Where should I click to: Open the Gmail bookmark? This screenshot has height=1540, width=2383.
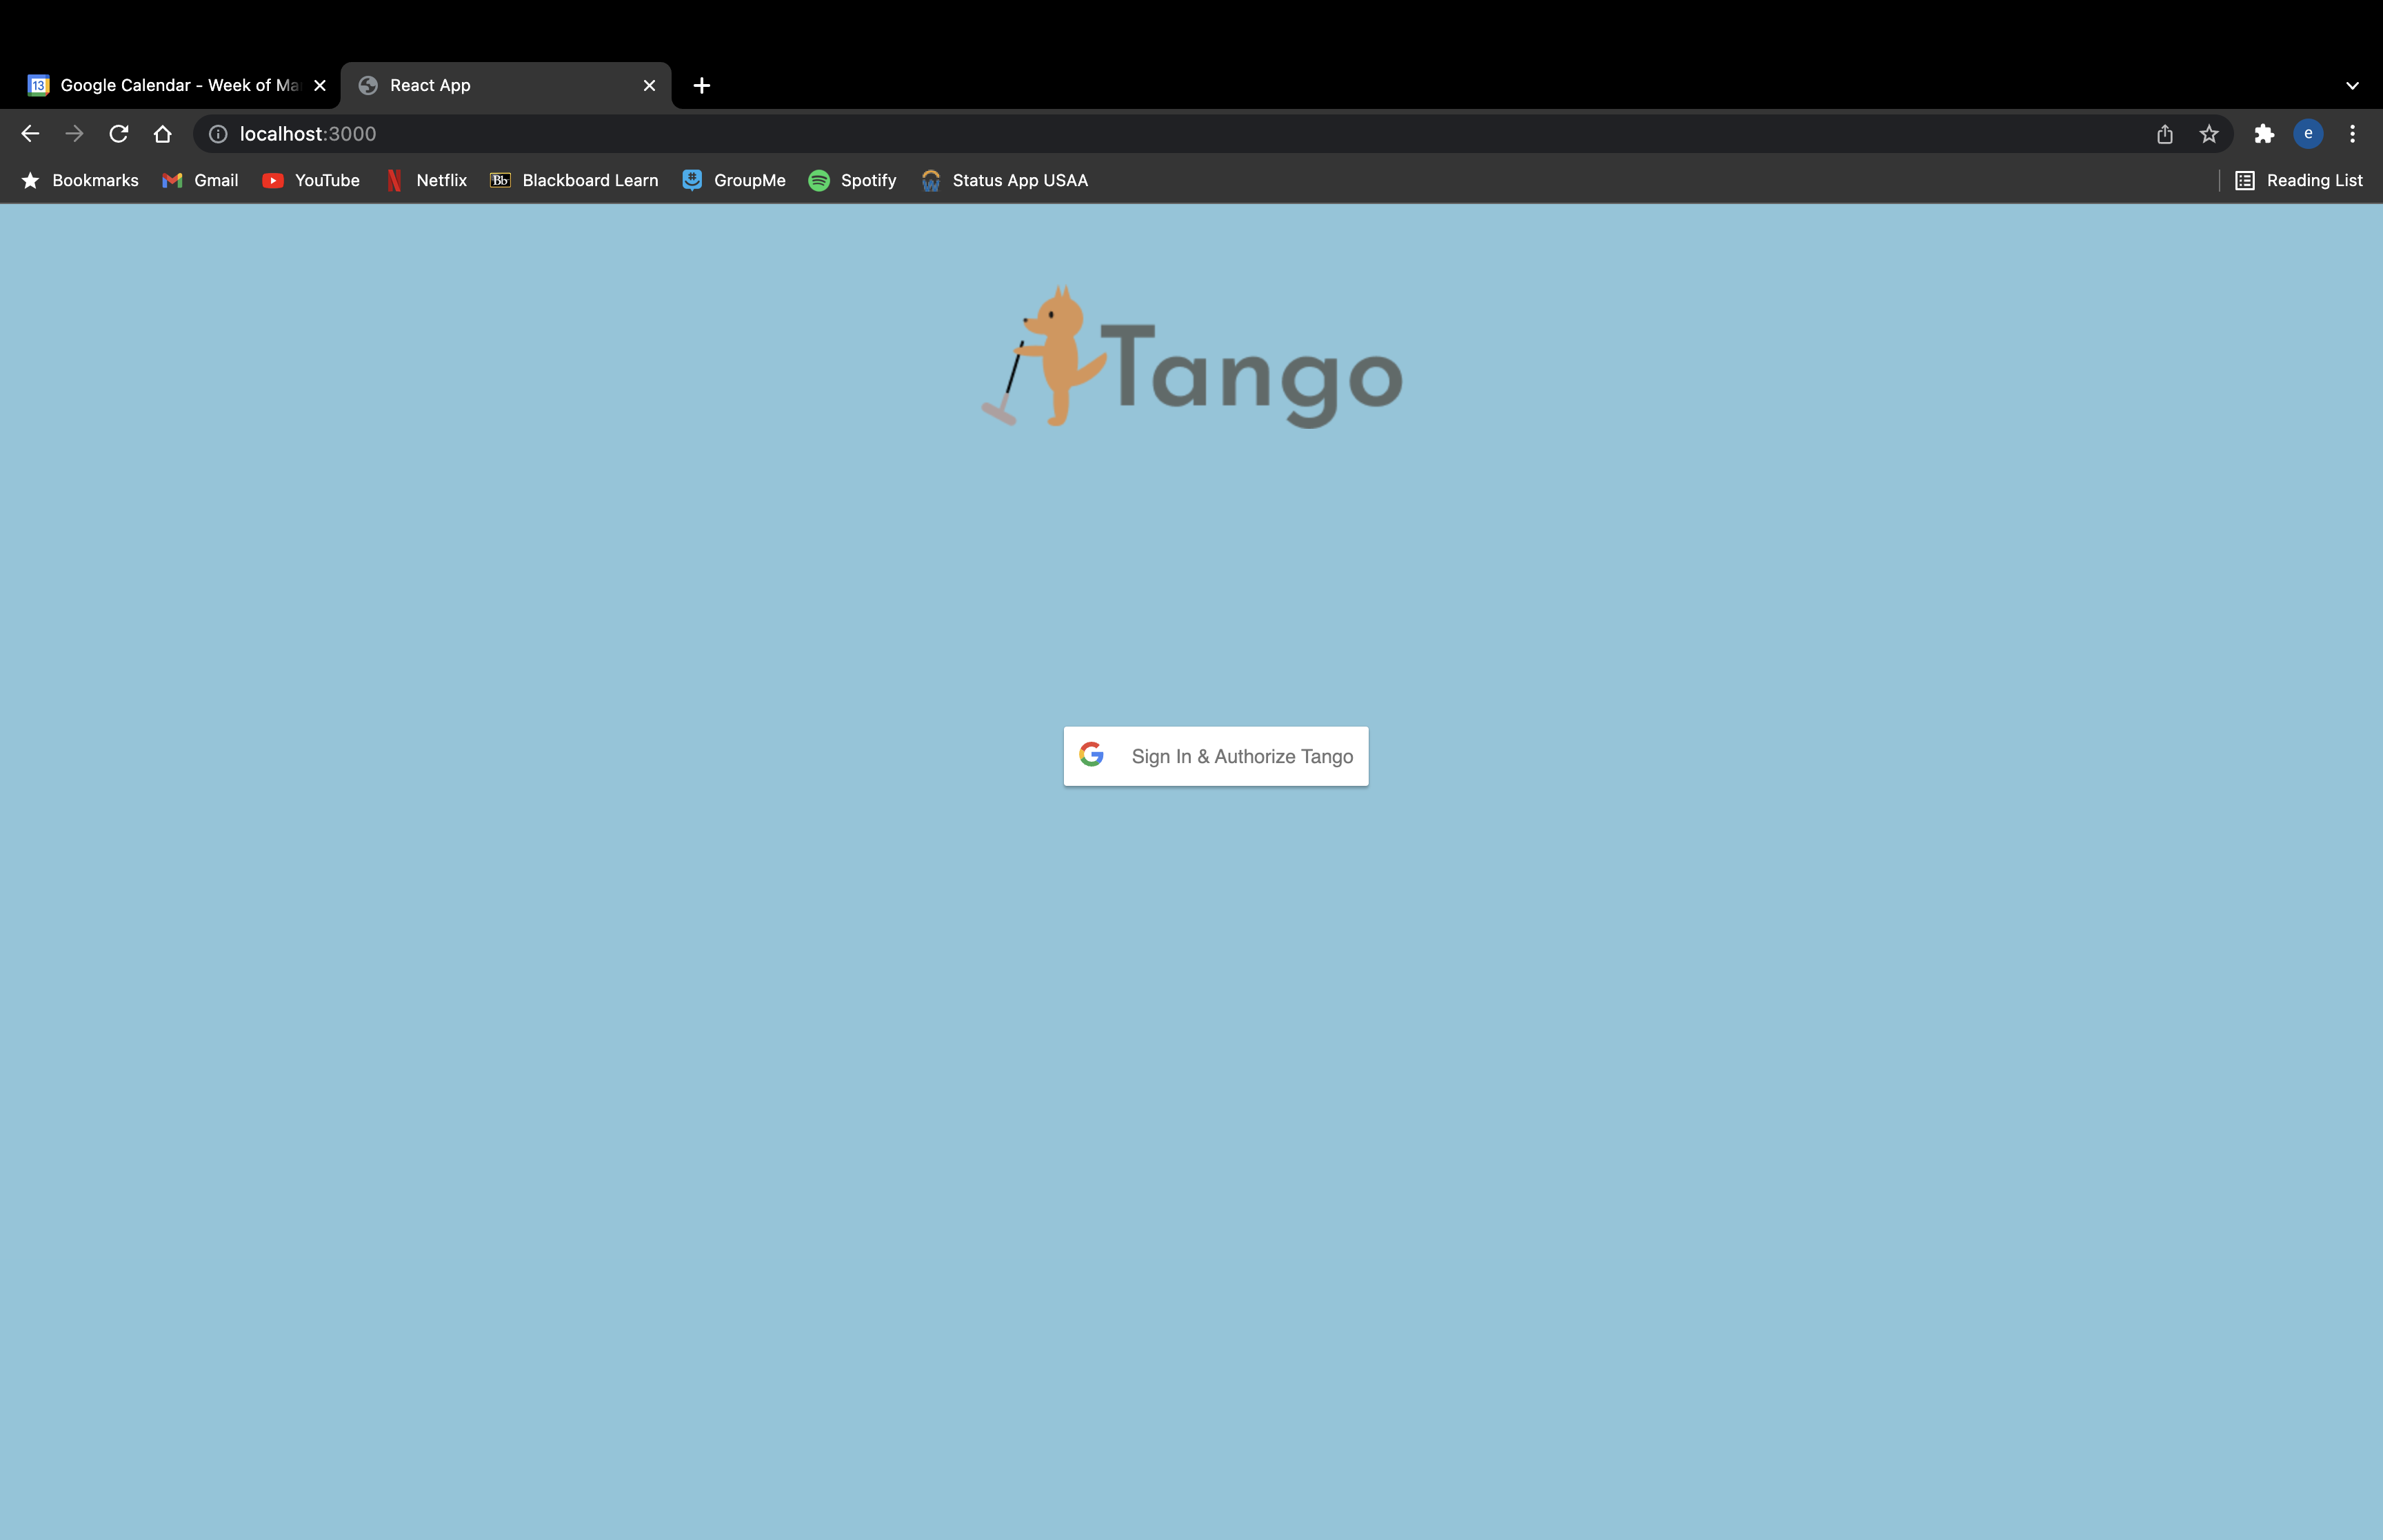point(201,181)
